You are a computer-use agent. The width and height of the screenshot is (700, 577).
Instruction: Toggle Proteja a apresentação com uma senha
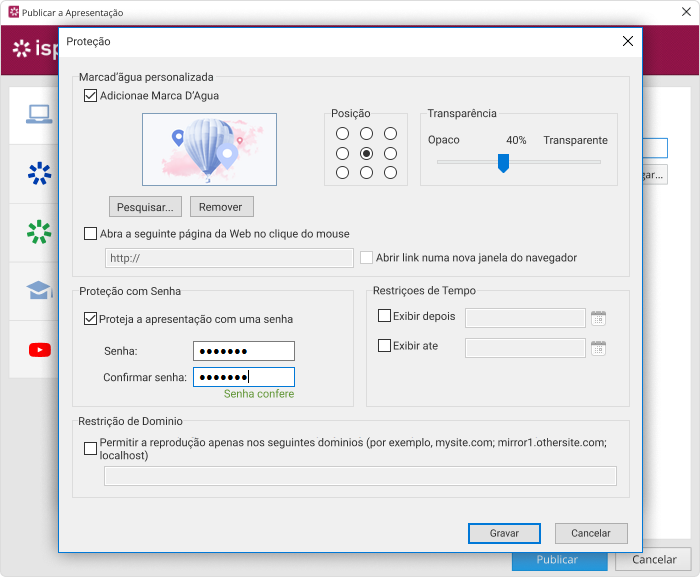pyautogui.click(x=91, y=319)
